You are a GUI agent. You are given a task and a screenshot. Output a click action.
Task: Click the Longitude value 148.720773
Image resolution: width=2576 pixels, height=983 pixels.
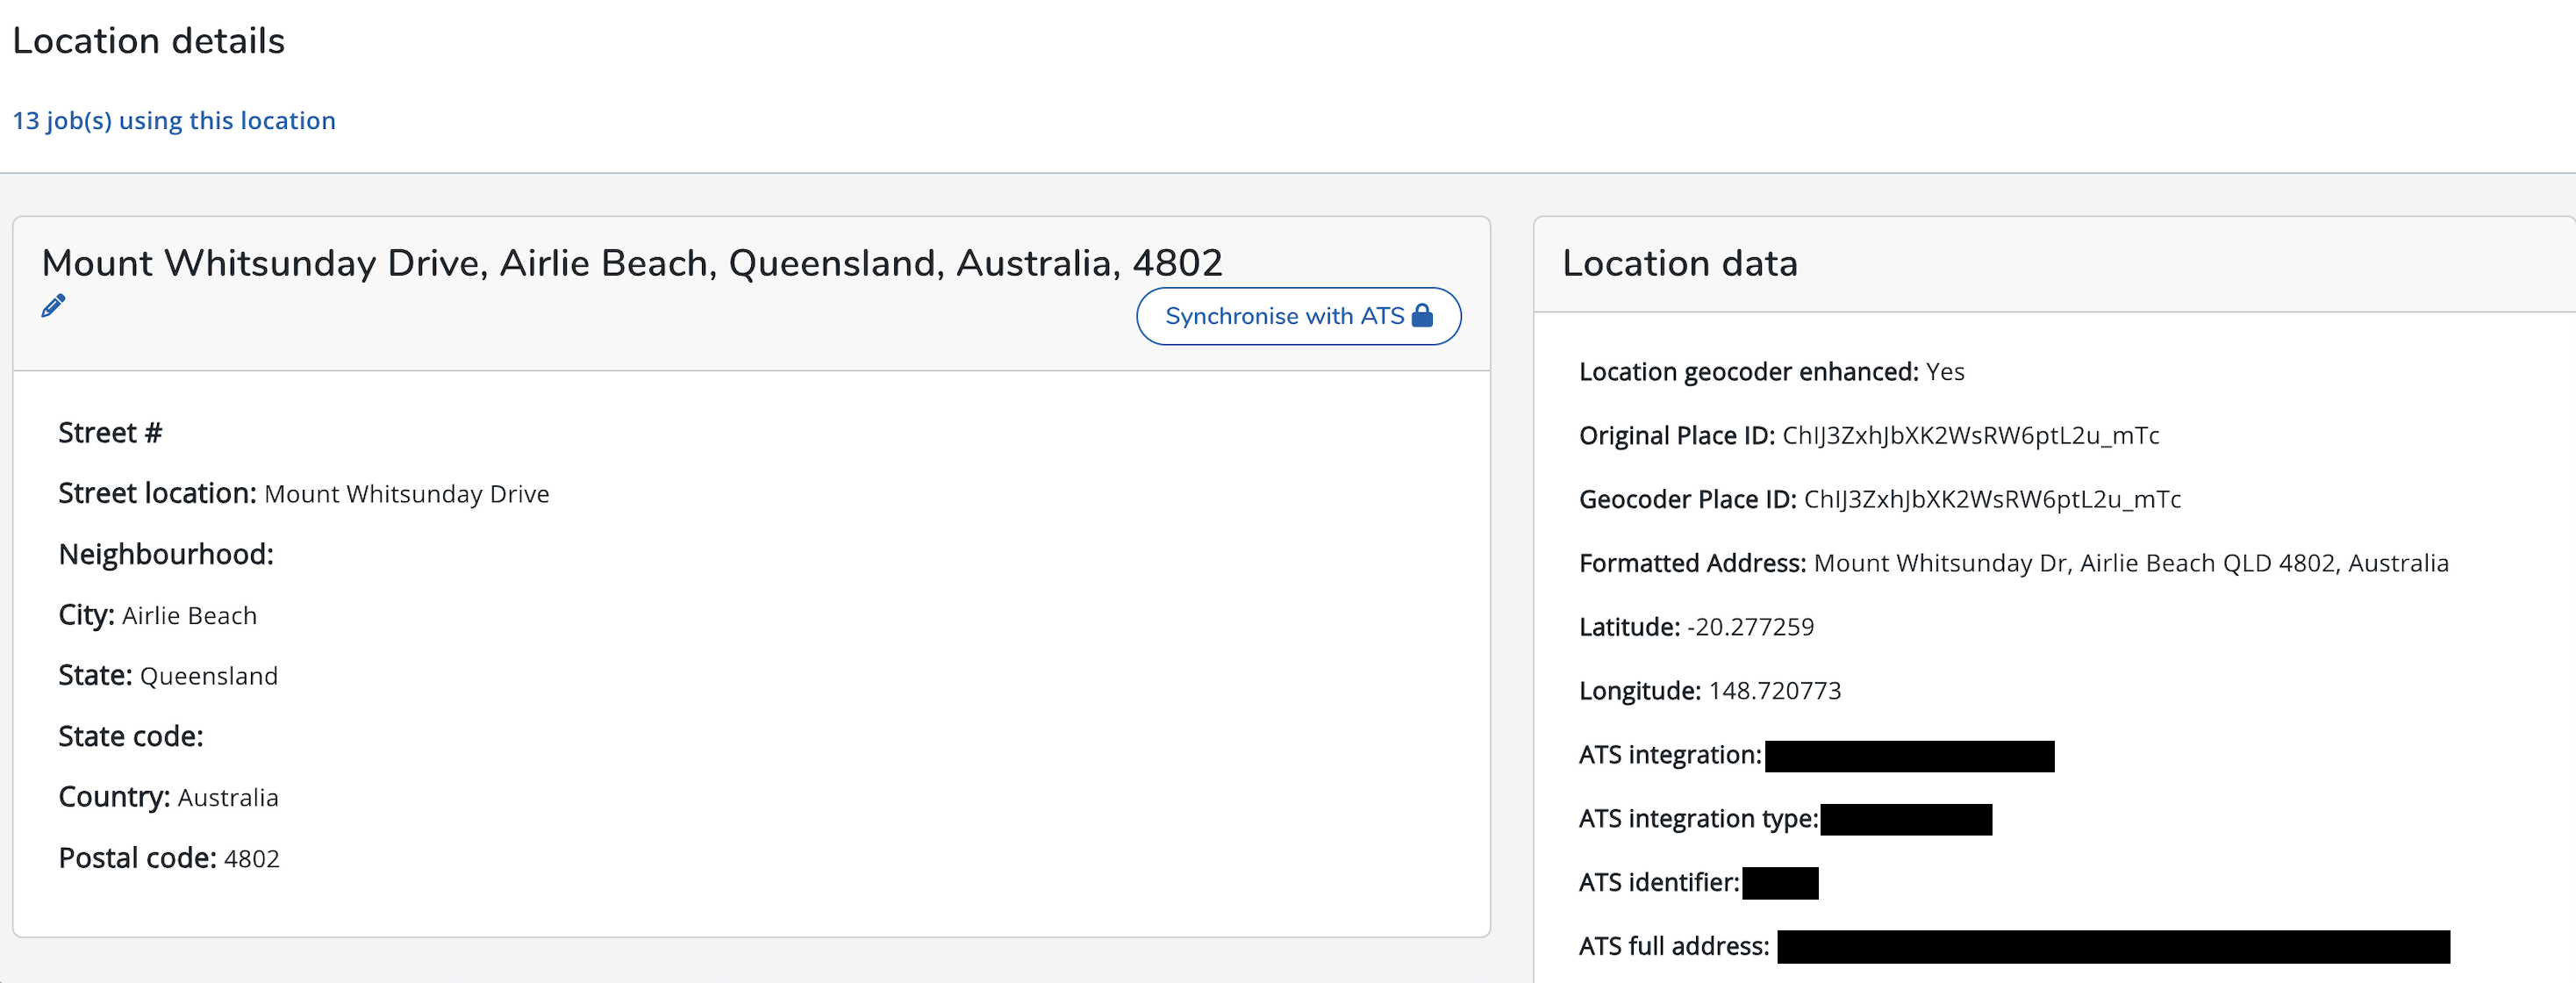pyautogui.click(x=1774, y=691)
